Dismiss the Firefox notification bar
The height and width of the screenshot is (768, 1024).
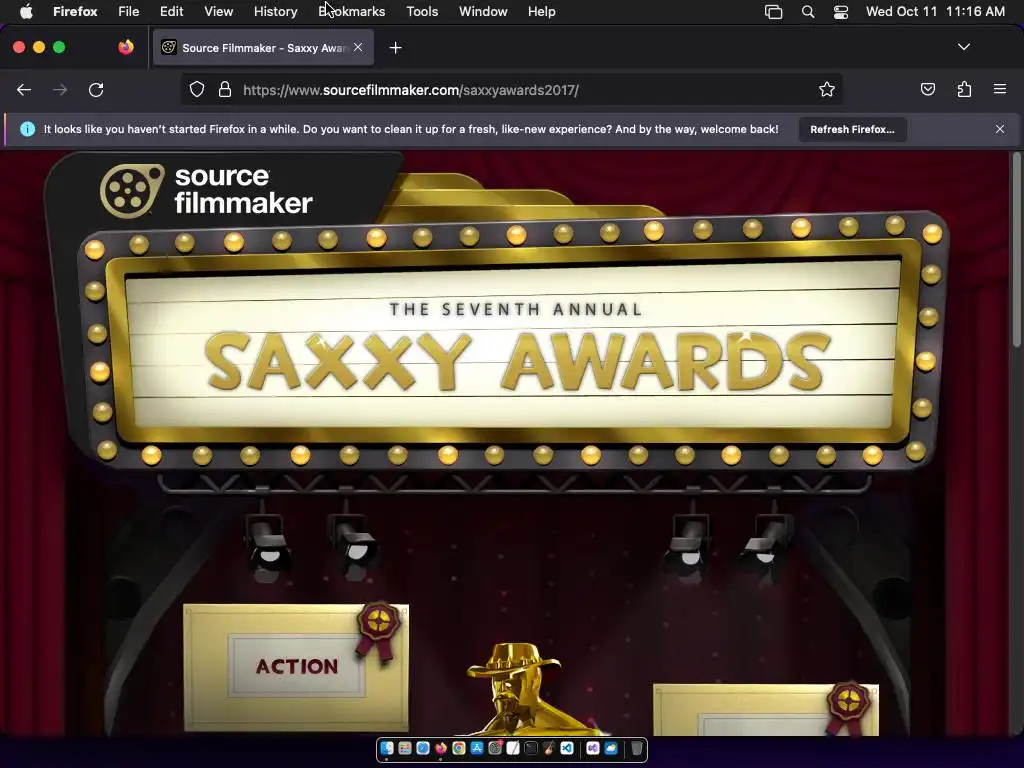click(1000, 129)
